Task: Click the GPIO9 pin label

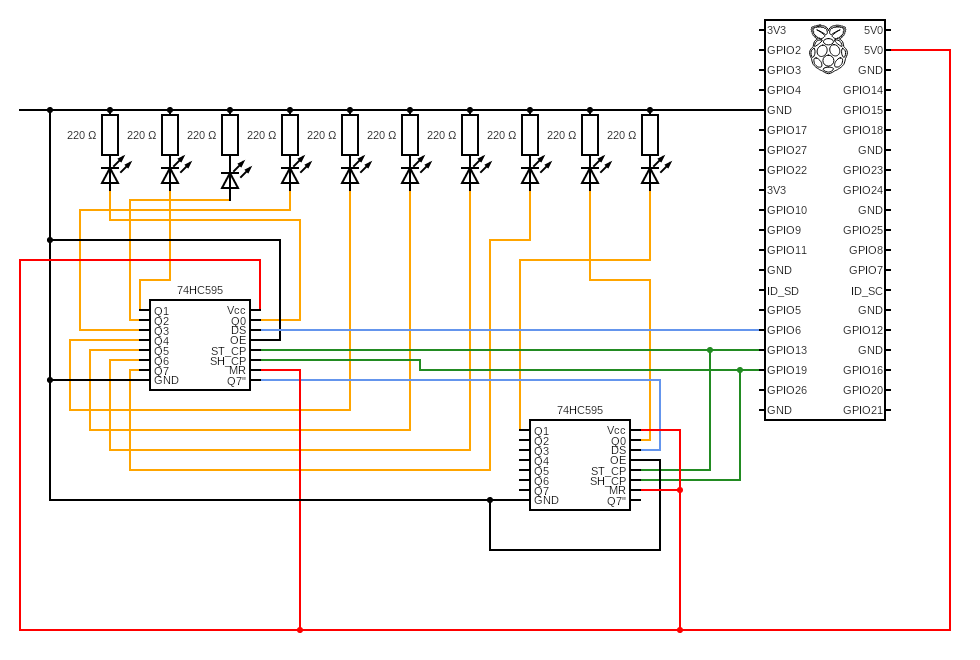Action: pos(784,230)
